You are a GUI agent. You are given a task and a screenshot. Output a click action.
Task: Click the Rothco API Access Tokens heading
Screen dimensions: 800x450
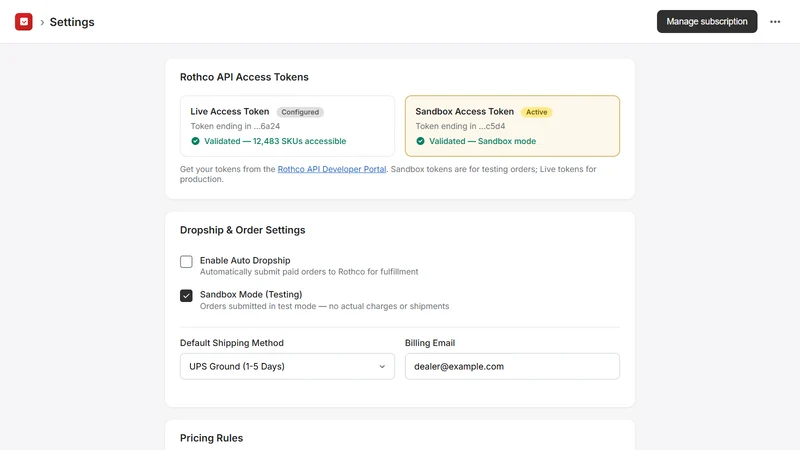(244, 77)
